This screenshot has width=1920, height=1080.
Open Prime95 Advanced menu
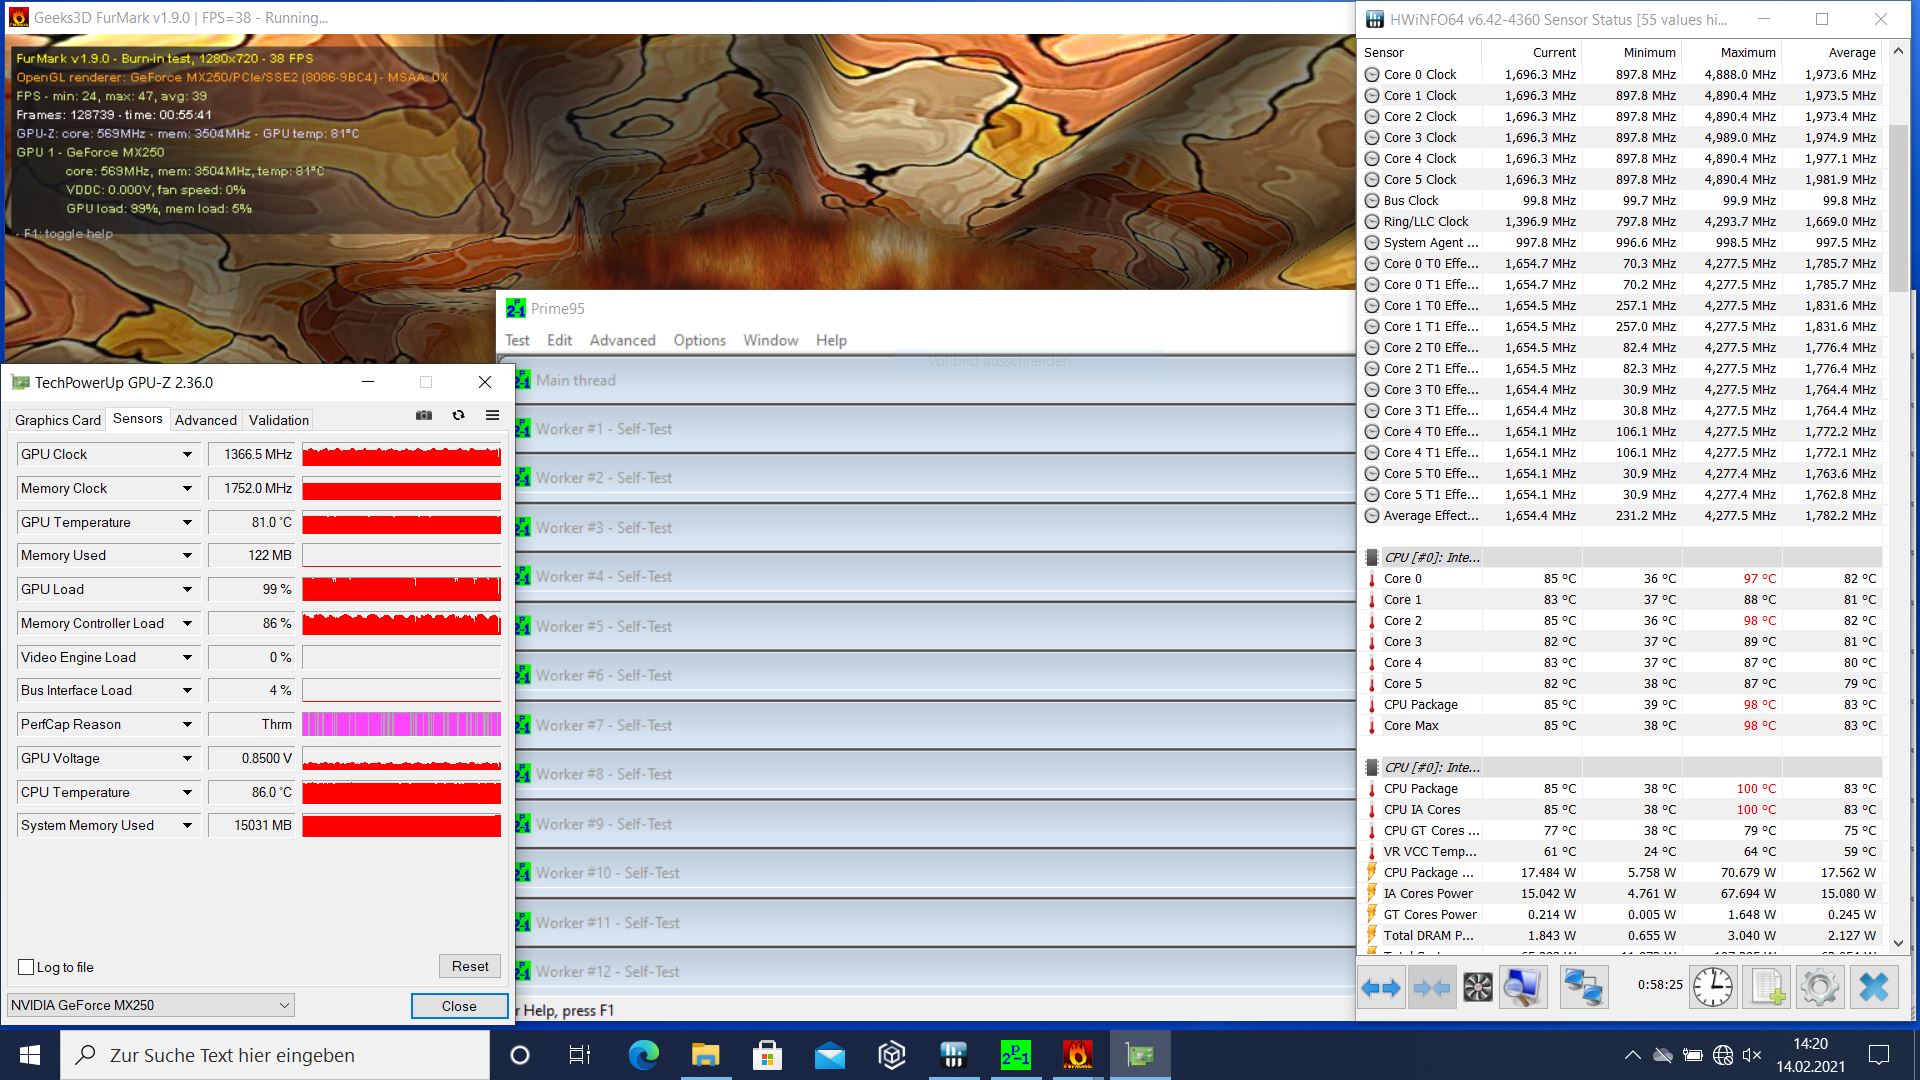point(622,340)
